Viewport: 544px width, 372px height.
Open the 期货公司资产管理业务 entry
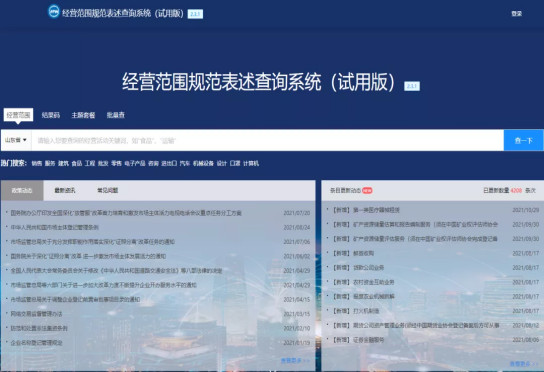point(416,326)
